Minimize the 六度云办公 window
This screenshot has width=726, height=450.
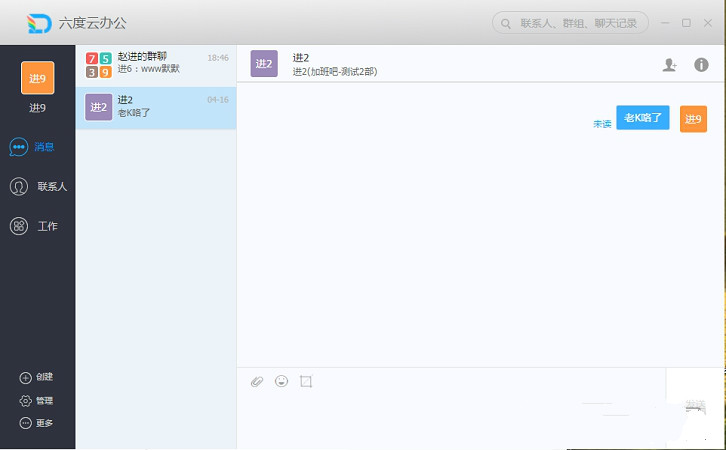[665, 23]
